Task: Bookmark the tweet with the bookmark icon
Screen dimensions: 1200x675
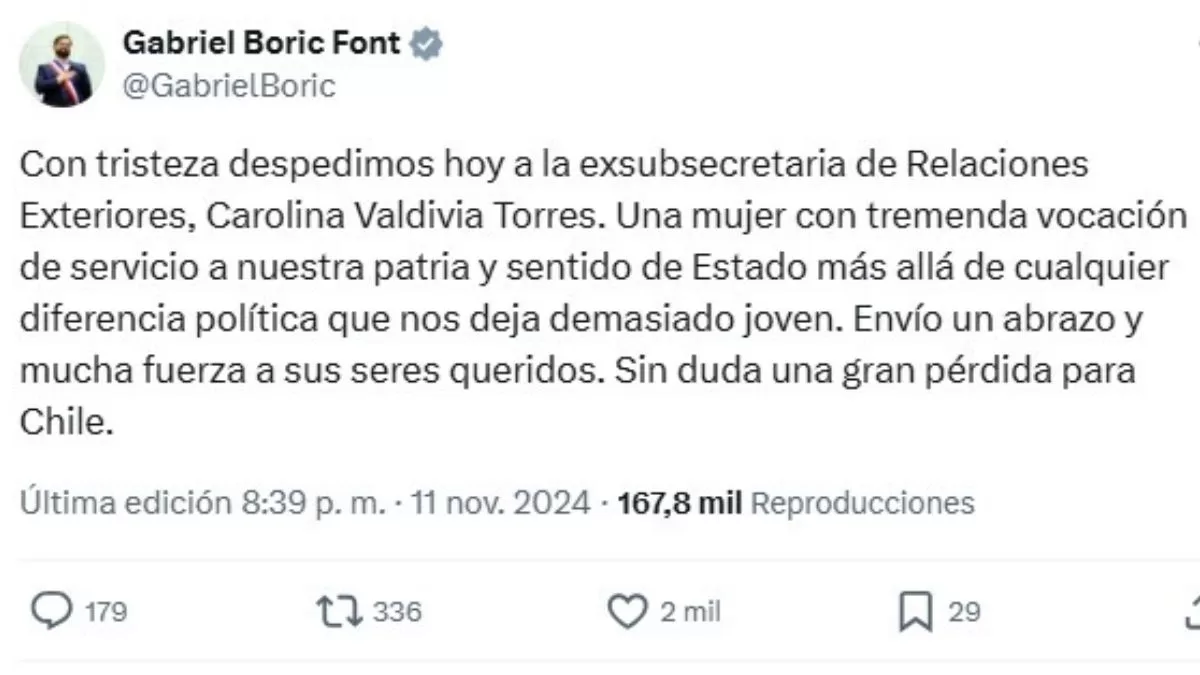Action: click(915, 611)
